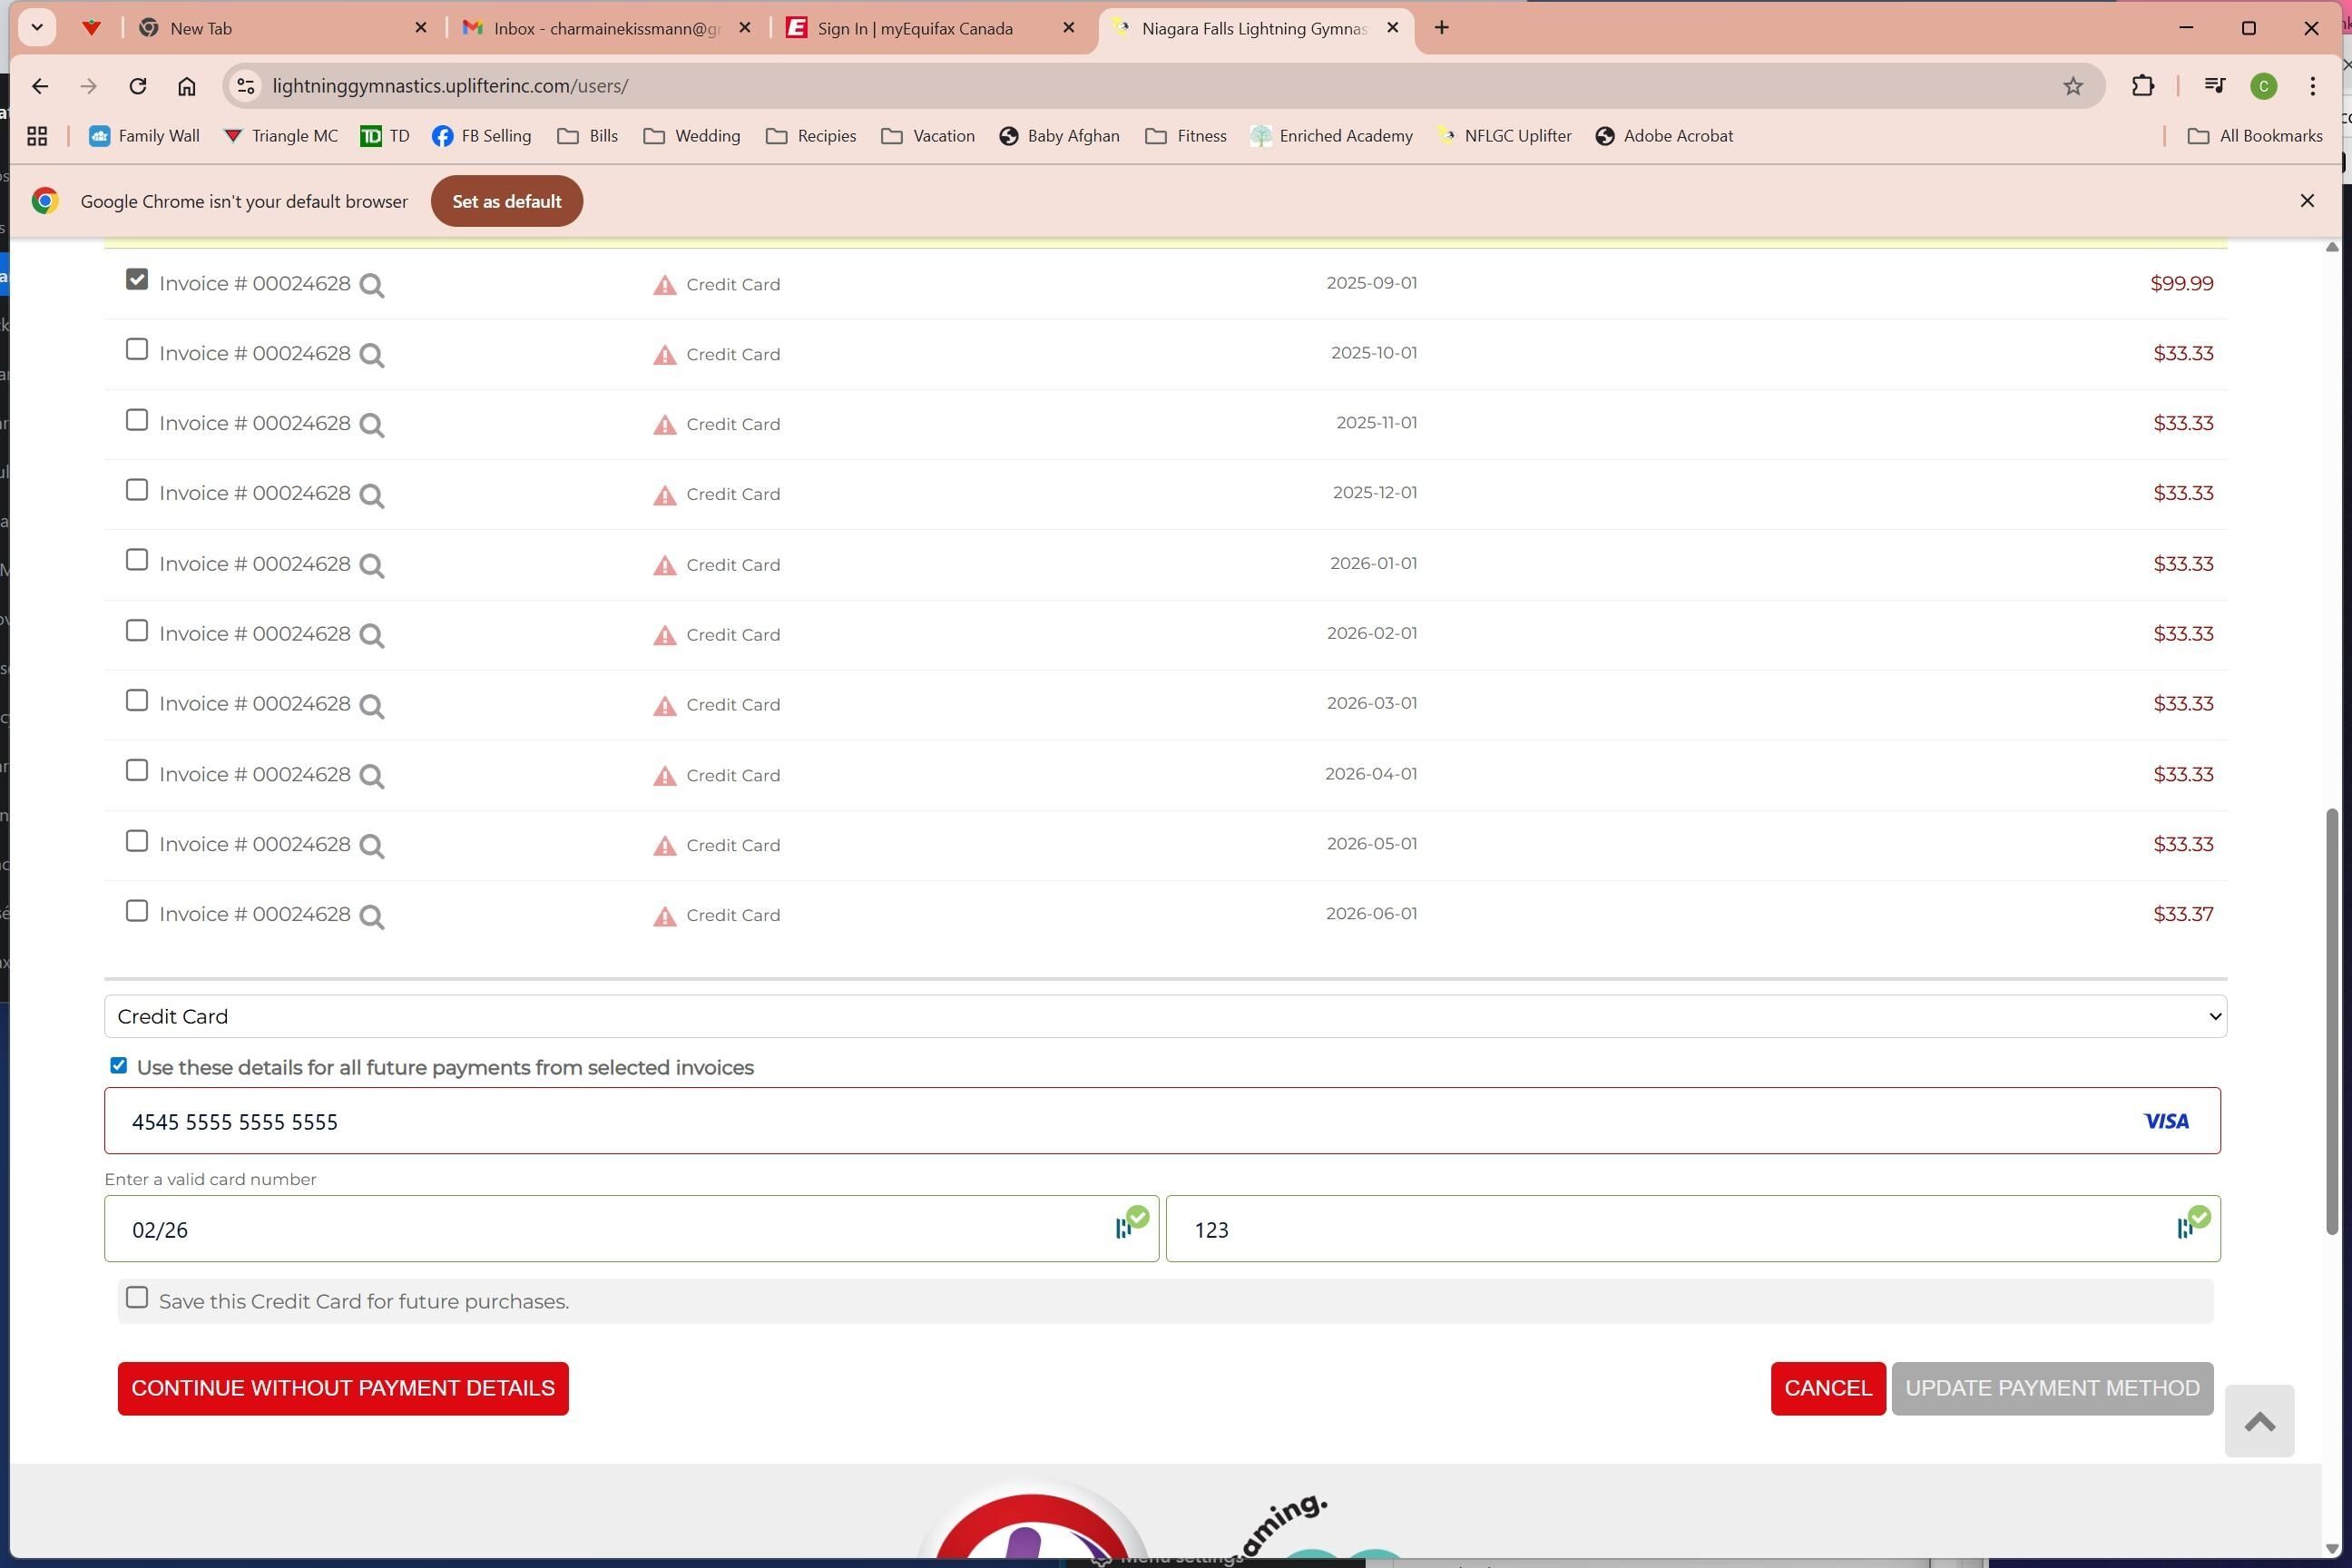Uncheck the 2025-09-01 invoice checkbox
This screenshot has height=1568, width=2352.
[137, 280]
